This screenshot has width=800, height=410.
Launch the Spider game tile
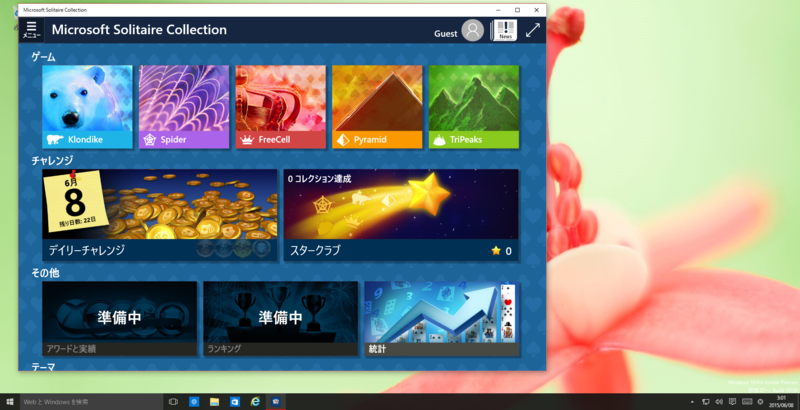(184, 107)
